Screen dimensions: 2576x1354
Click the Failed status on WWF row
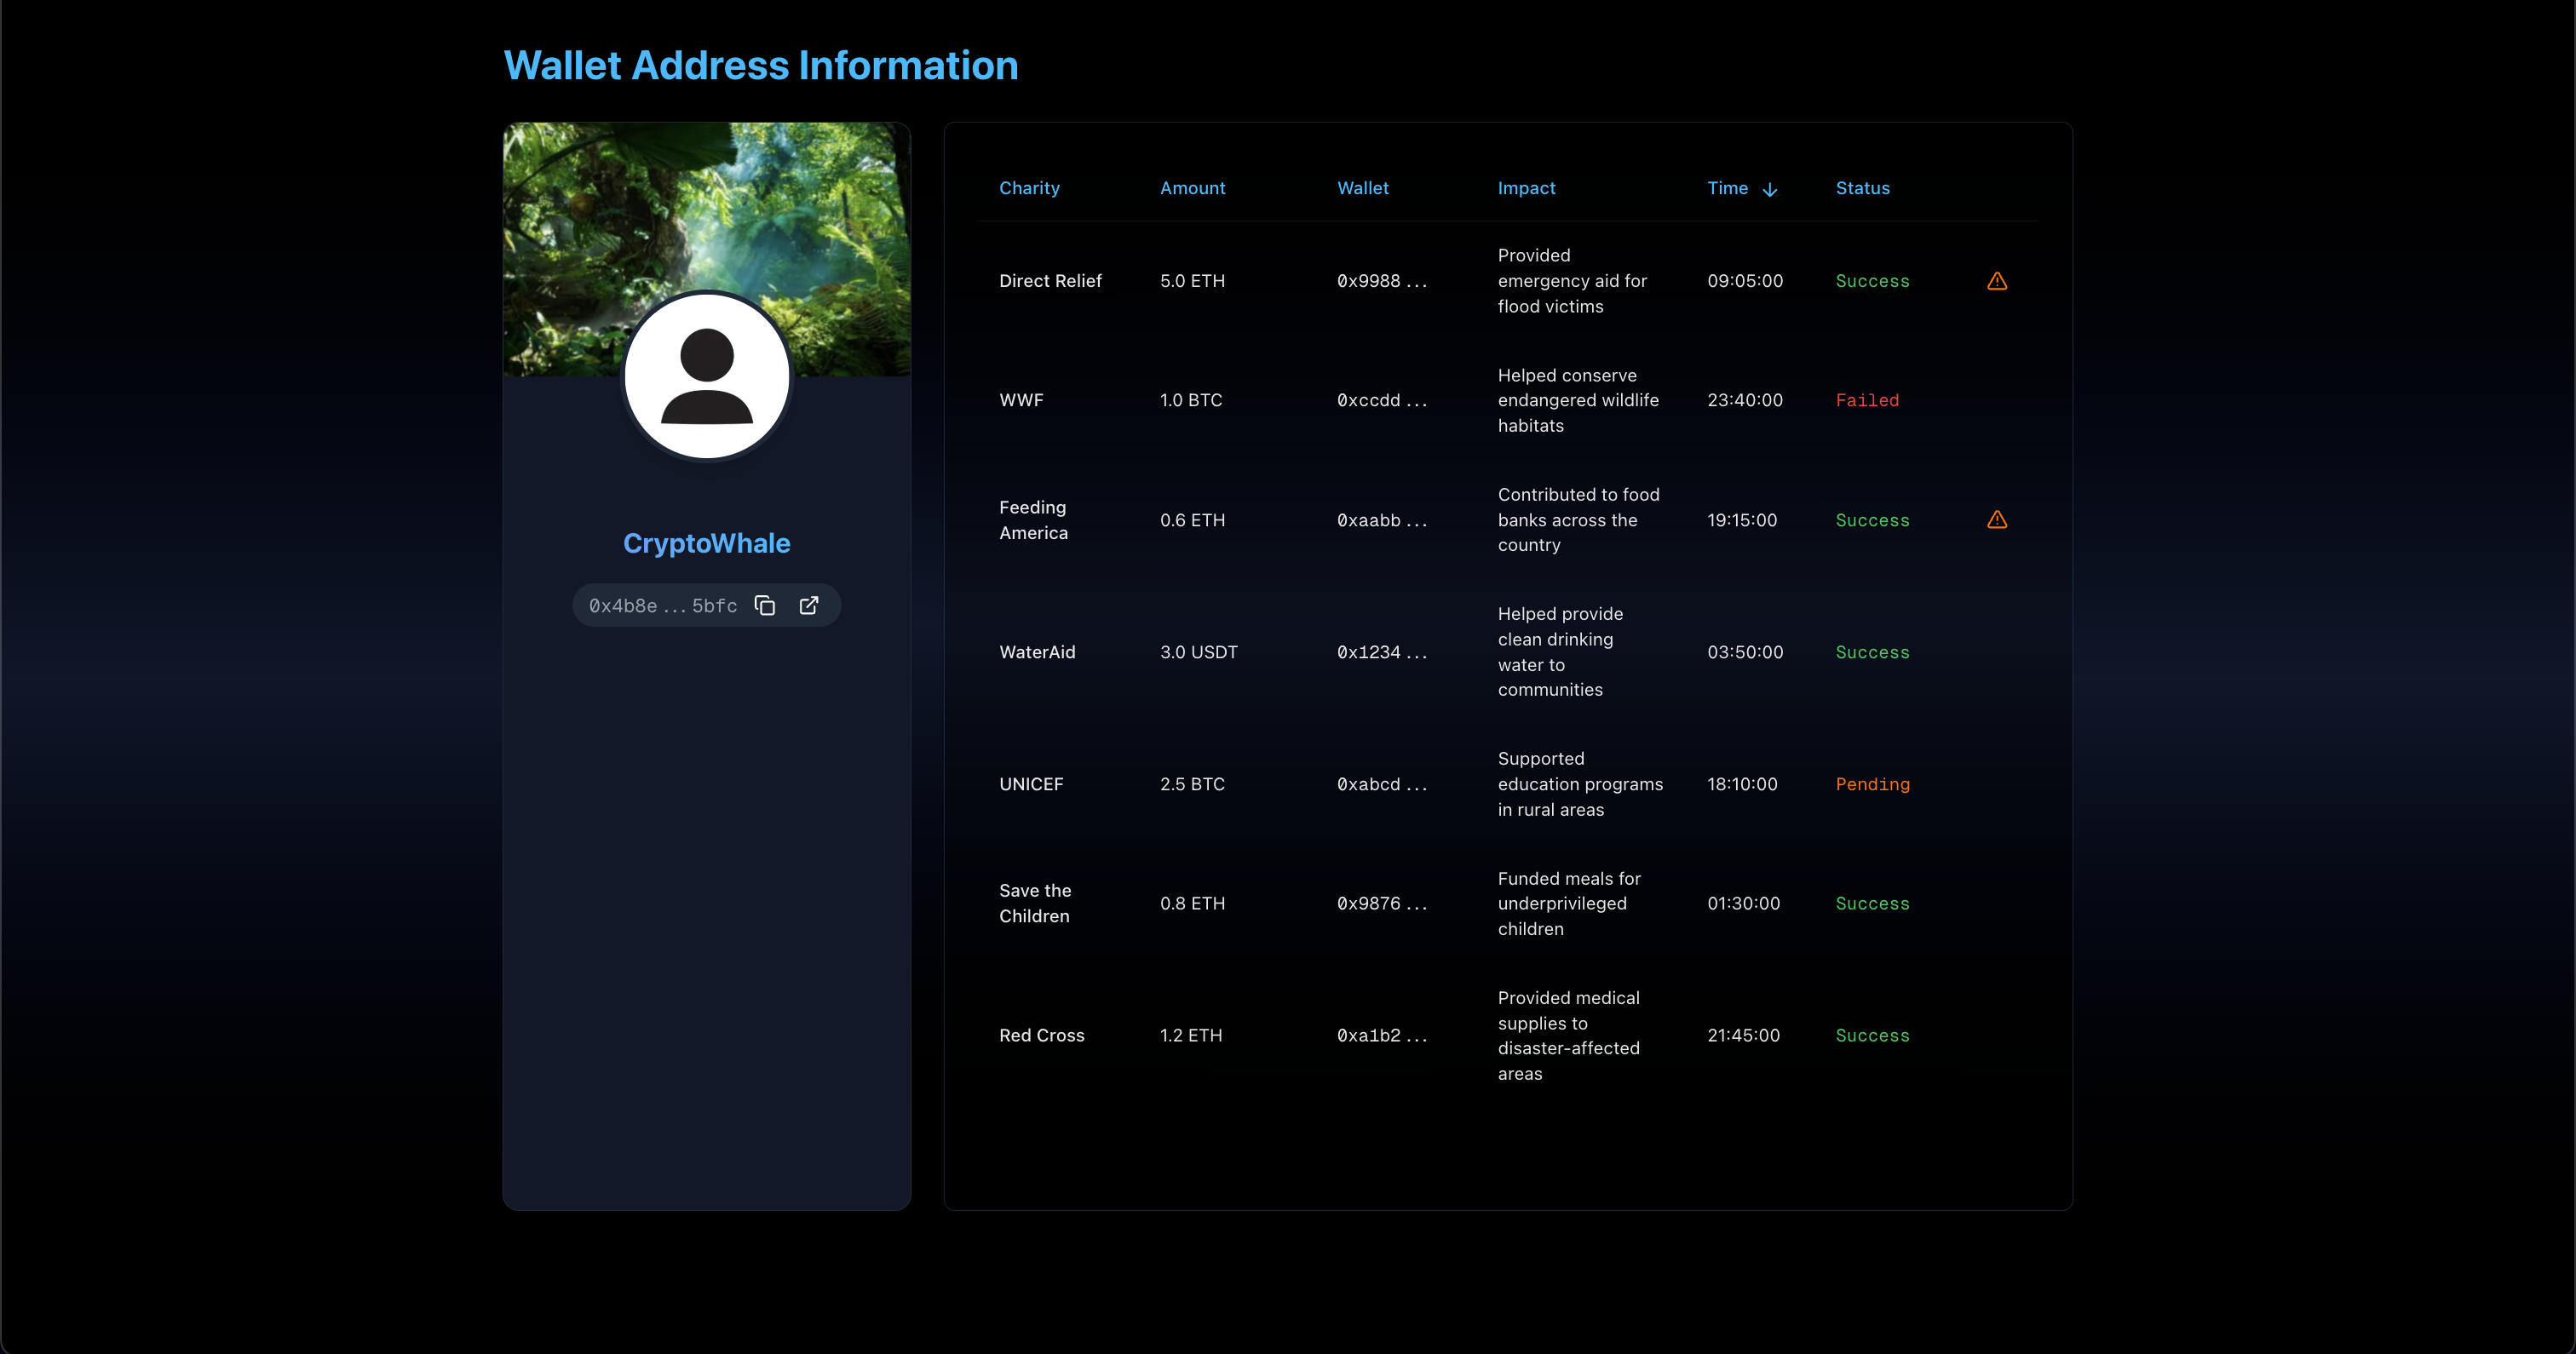[x=1866, y=400]
